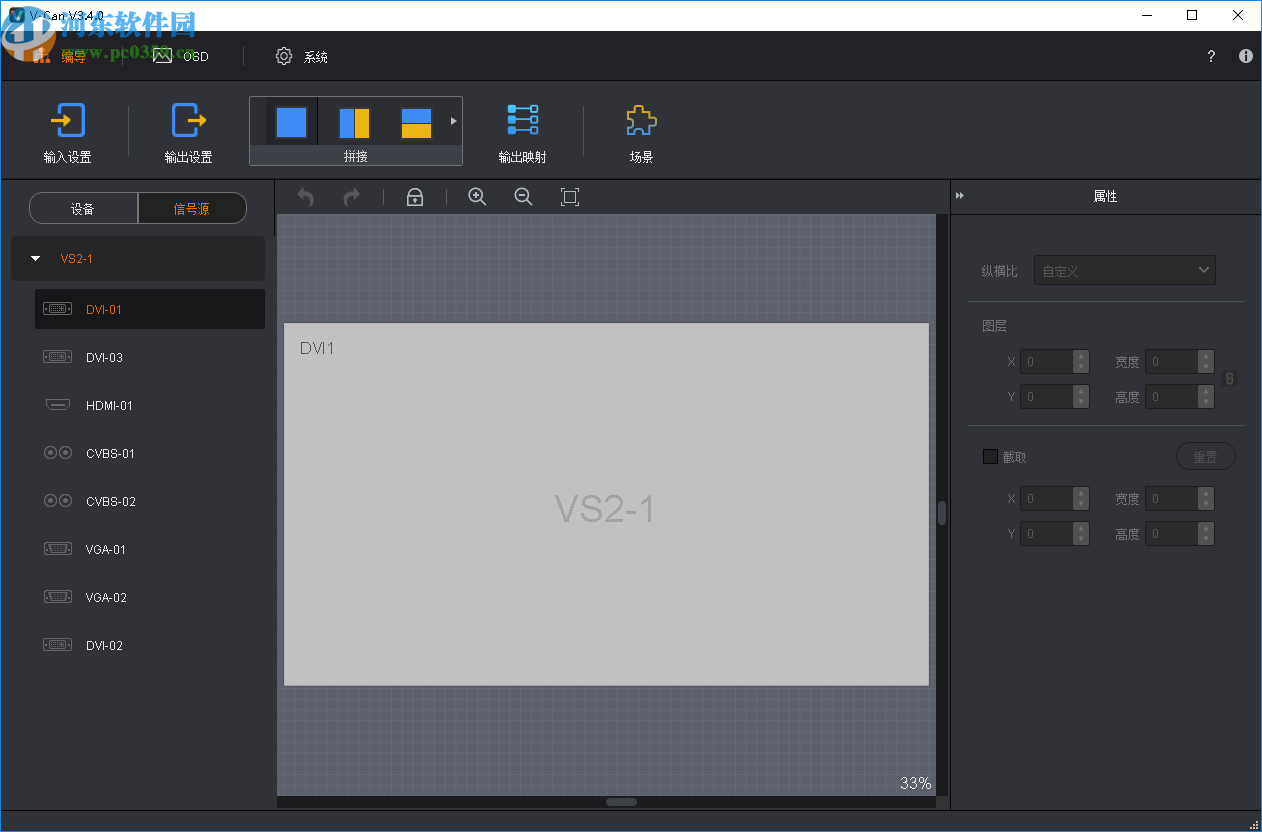The height and width of the screenshot is (832, 1262).
Task: Select the top-bottom split splice layout
Action: point(416,122)
